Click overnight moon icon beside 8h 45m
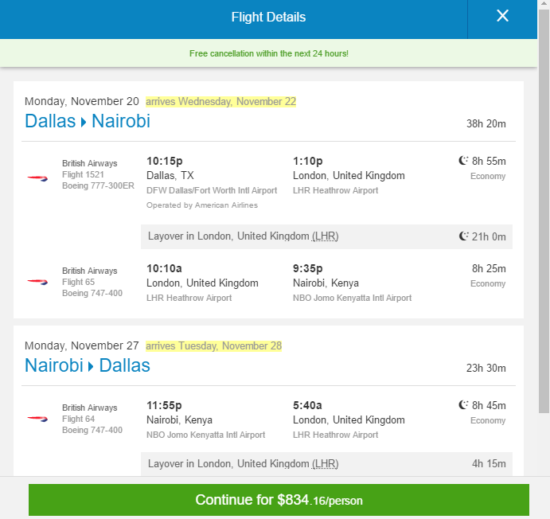The width and height of the screenshot is (550, 519). coord(463,405)
